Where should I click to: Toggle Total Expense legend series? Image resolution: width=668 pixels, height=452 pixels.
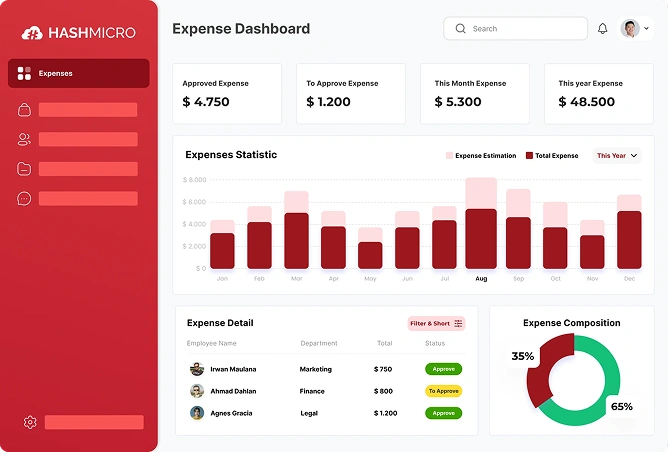[552, 156]
